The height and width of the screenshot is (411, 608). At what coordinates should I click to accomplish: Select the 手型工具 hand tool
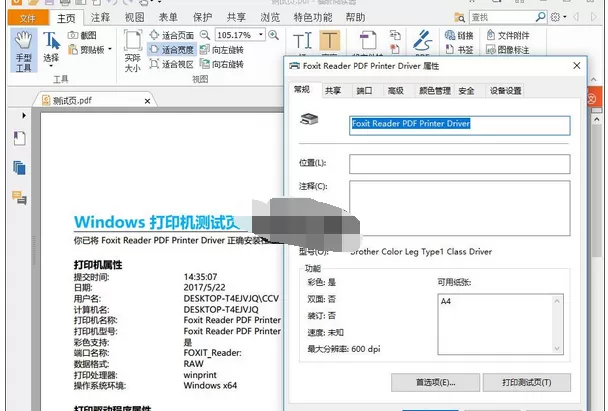point(24,51)
